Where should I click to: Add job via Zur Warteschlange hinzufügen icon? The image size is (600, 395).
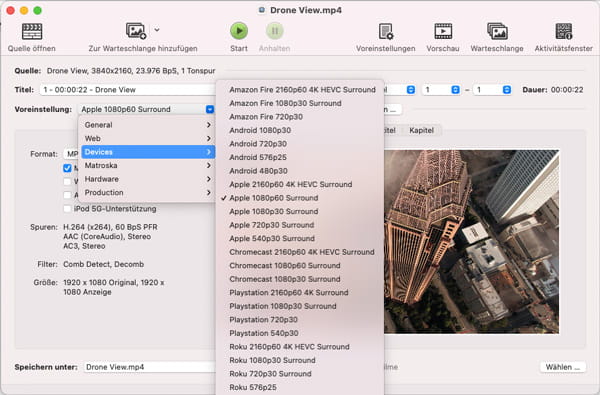coord(136,31)
